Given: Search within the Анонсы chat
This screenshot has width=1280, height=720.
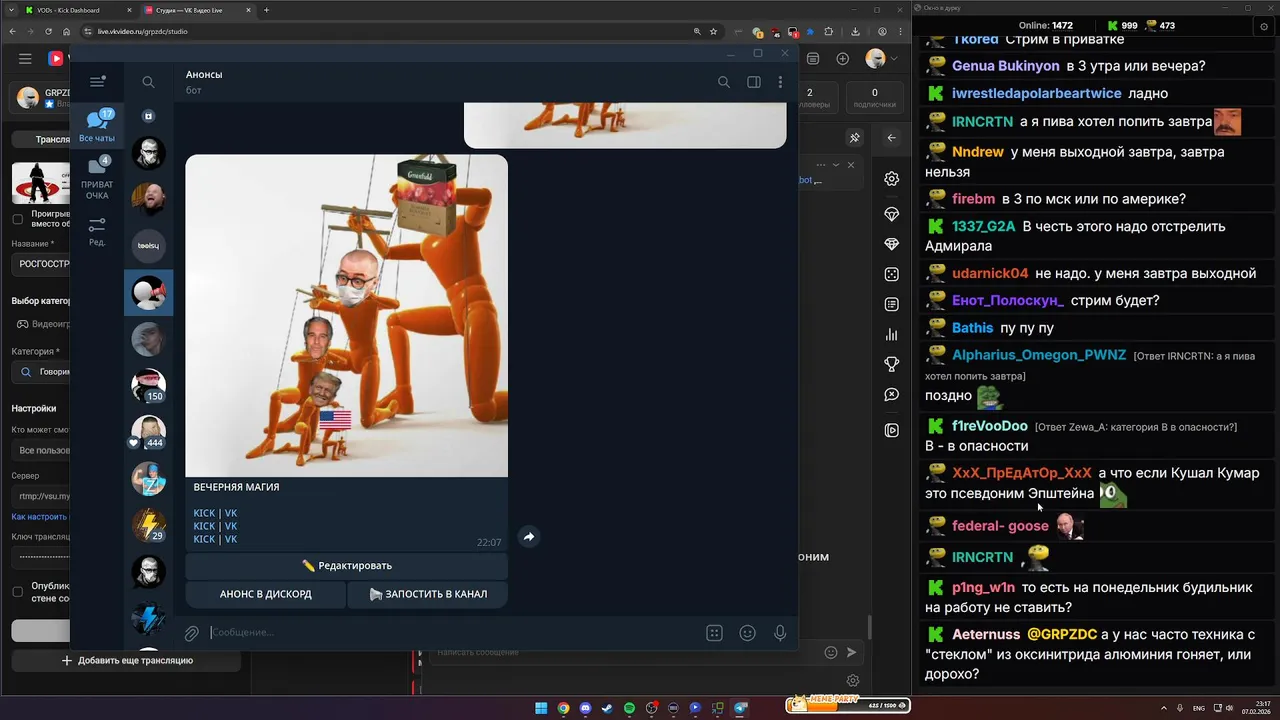Looking at the screenshot, I should click(724, 82).
